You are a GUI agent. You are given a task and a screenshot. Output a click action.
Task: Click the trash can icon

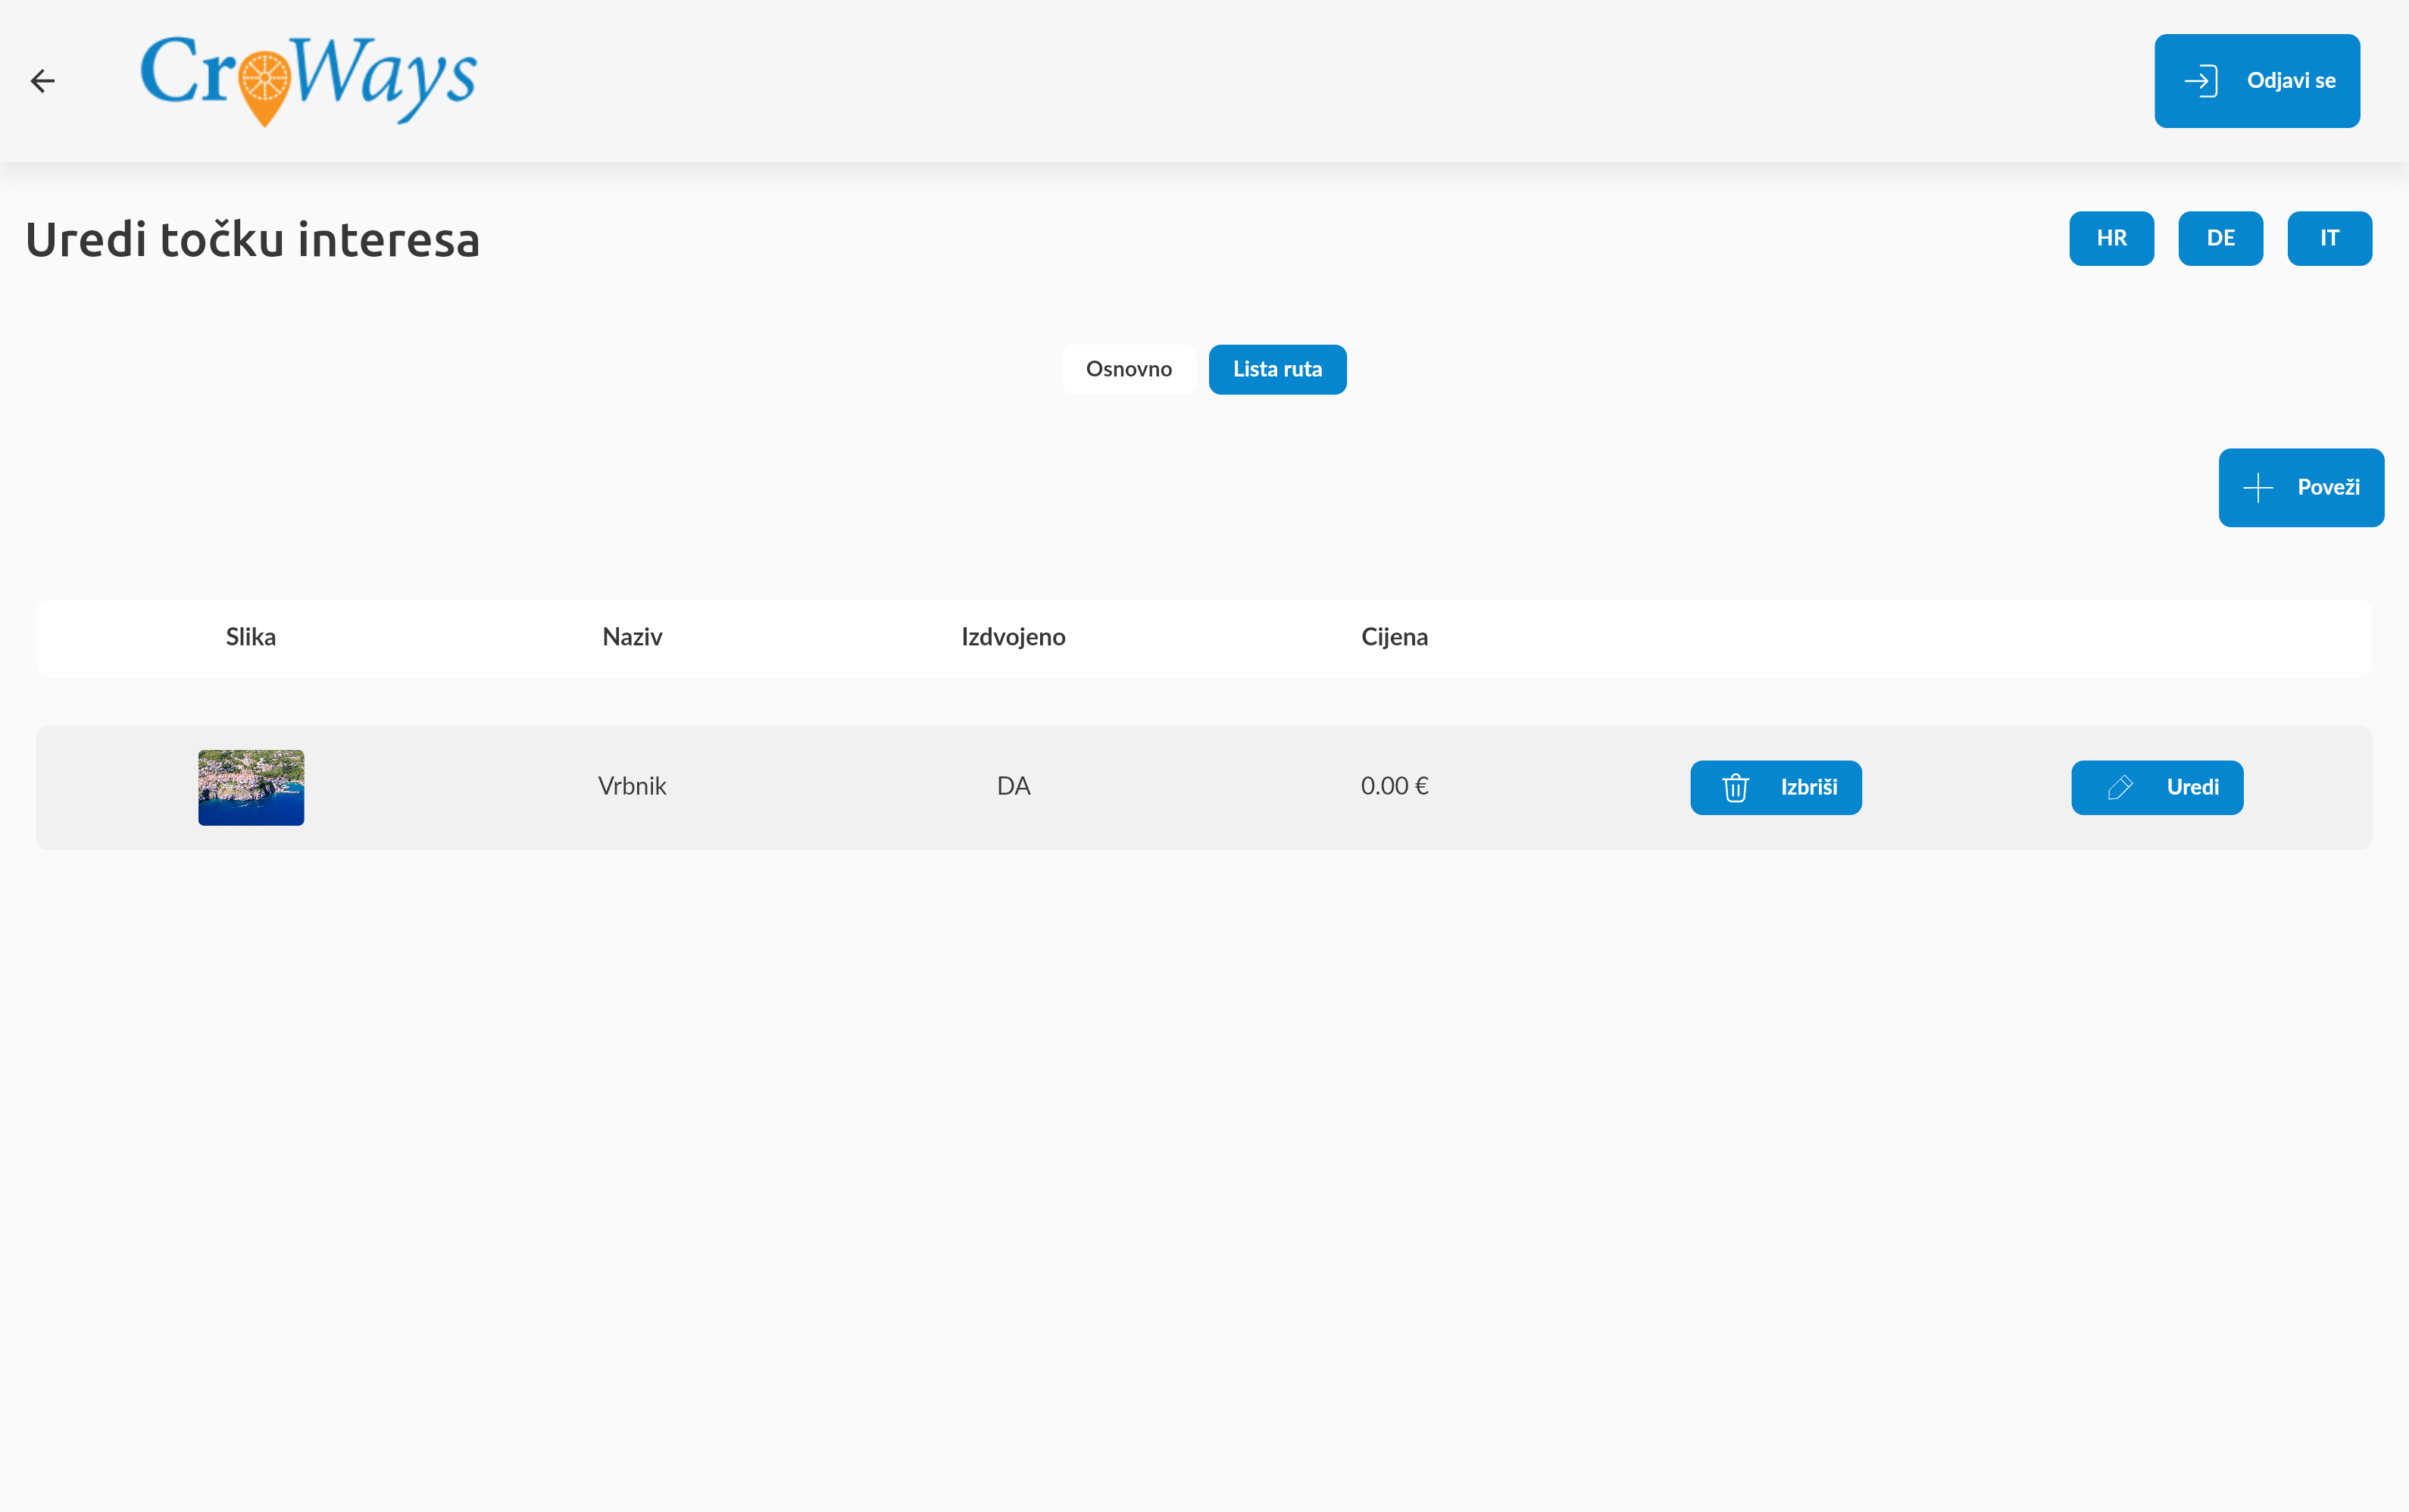[x=1735, y=788]
